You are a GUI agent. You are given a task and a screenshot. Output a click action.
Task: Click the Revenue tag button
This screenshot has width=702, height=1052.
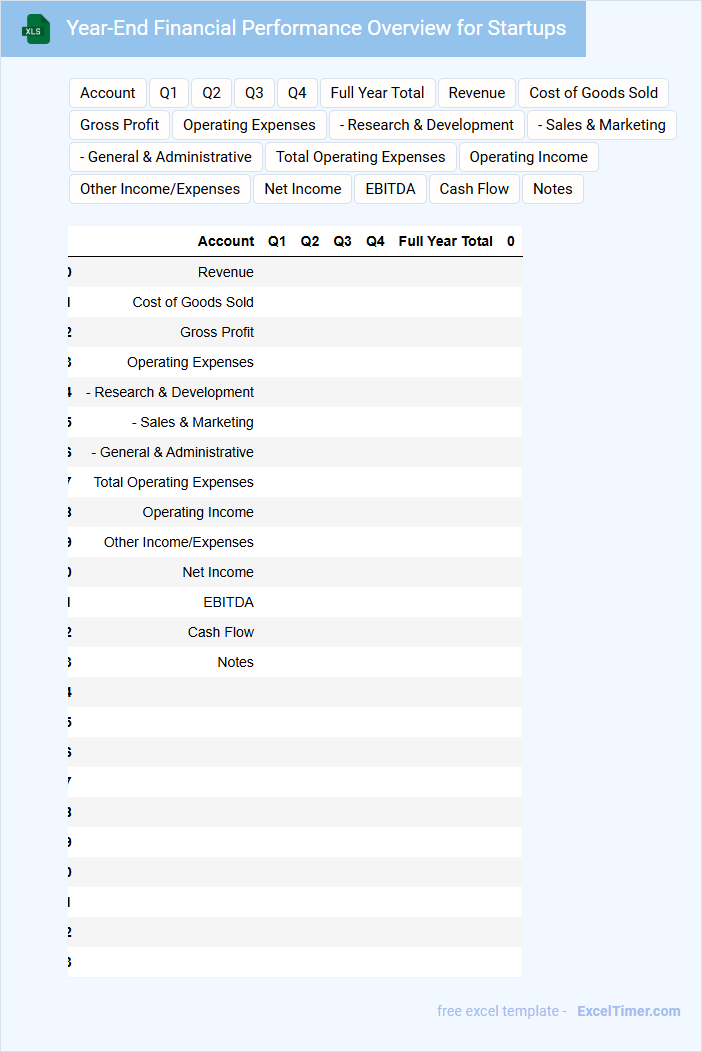[477, 93]
